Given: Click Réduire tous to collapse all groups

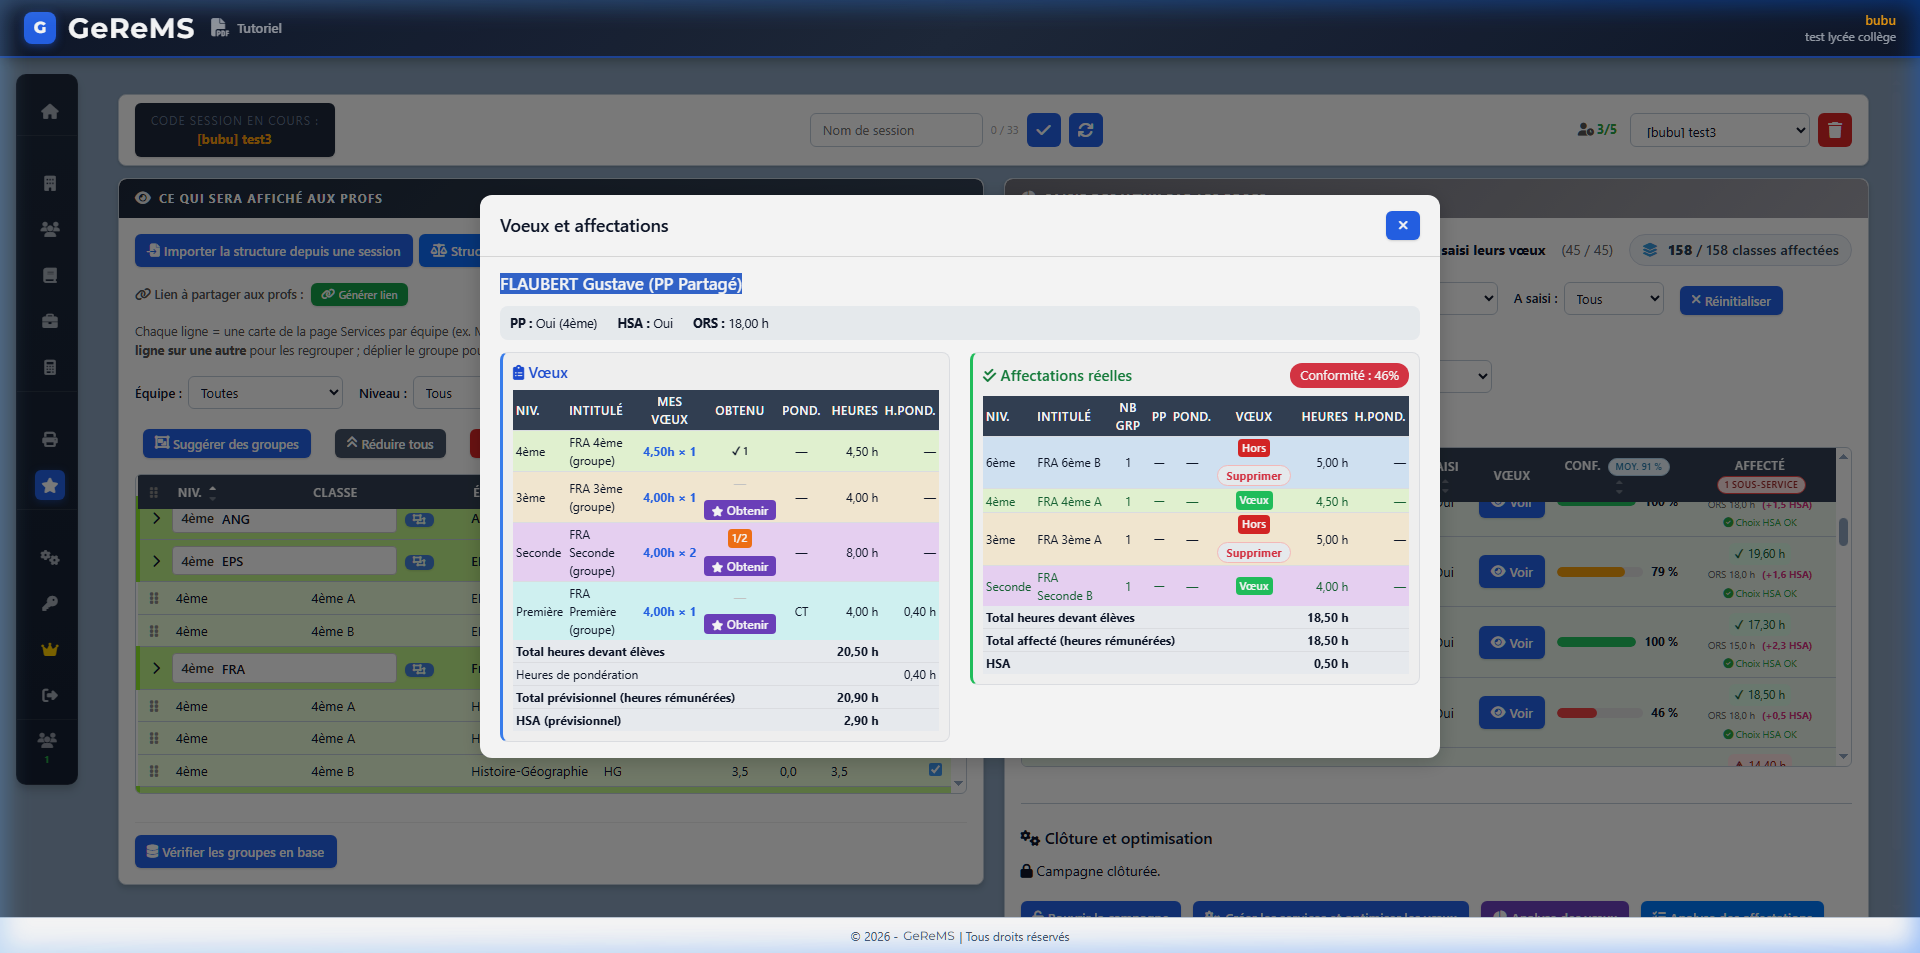Looking at the screenshot, I should click(390, 444).
